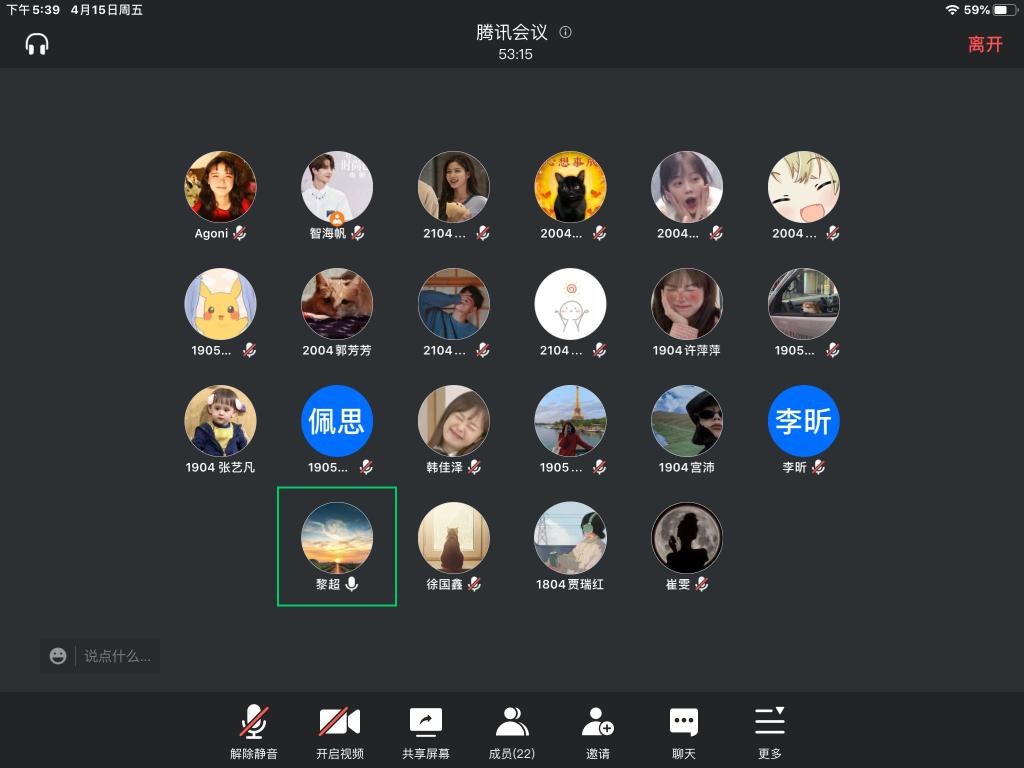Focus the 说点什么... message field
Viewport: 1024px width, 768px height.
pos(117,656)
